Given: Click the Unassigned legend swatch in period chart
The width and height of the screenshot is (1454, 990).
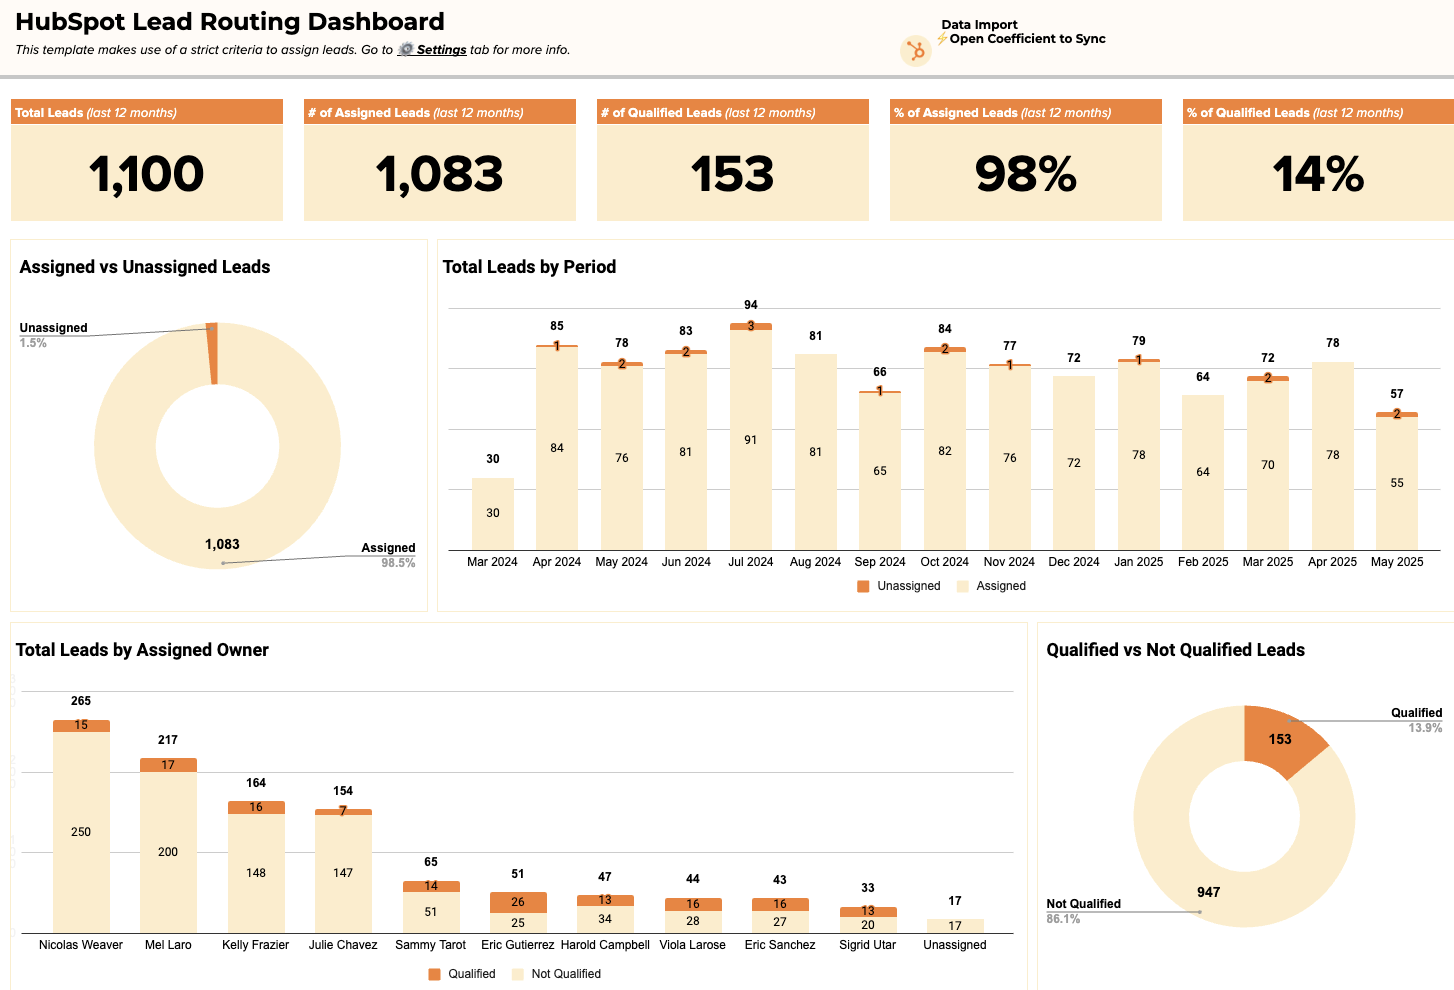Looking at the screenshot, I should coord(863,587).
